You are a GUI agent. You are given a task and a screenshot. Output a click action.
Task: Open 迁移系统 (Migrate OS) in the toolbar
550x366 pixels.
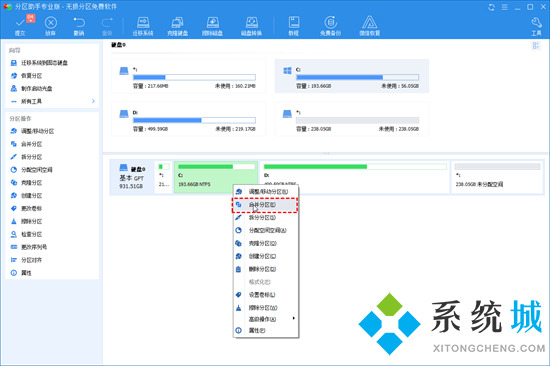[143, 26]
